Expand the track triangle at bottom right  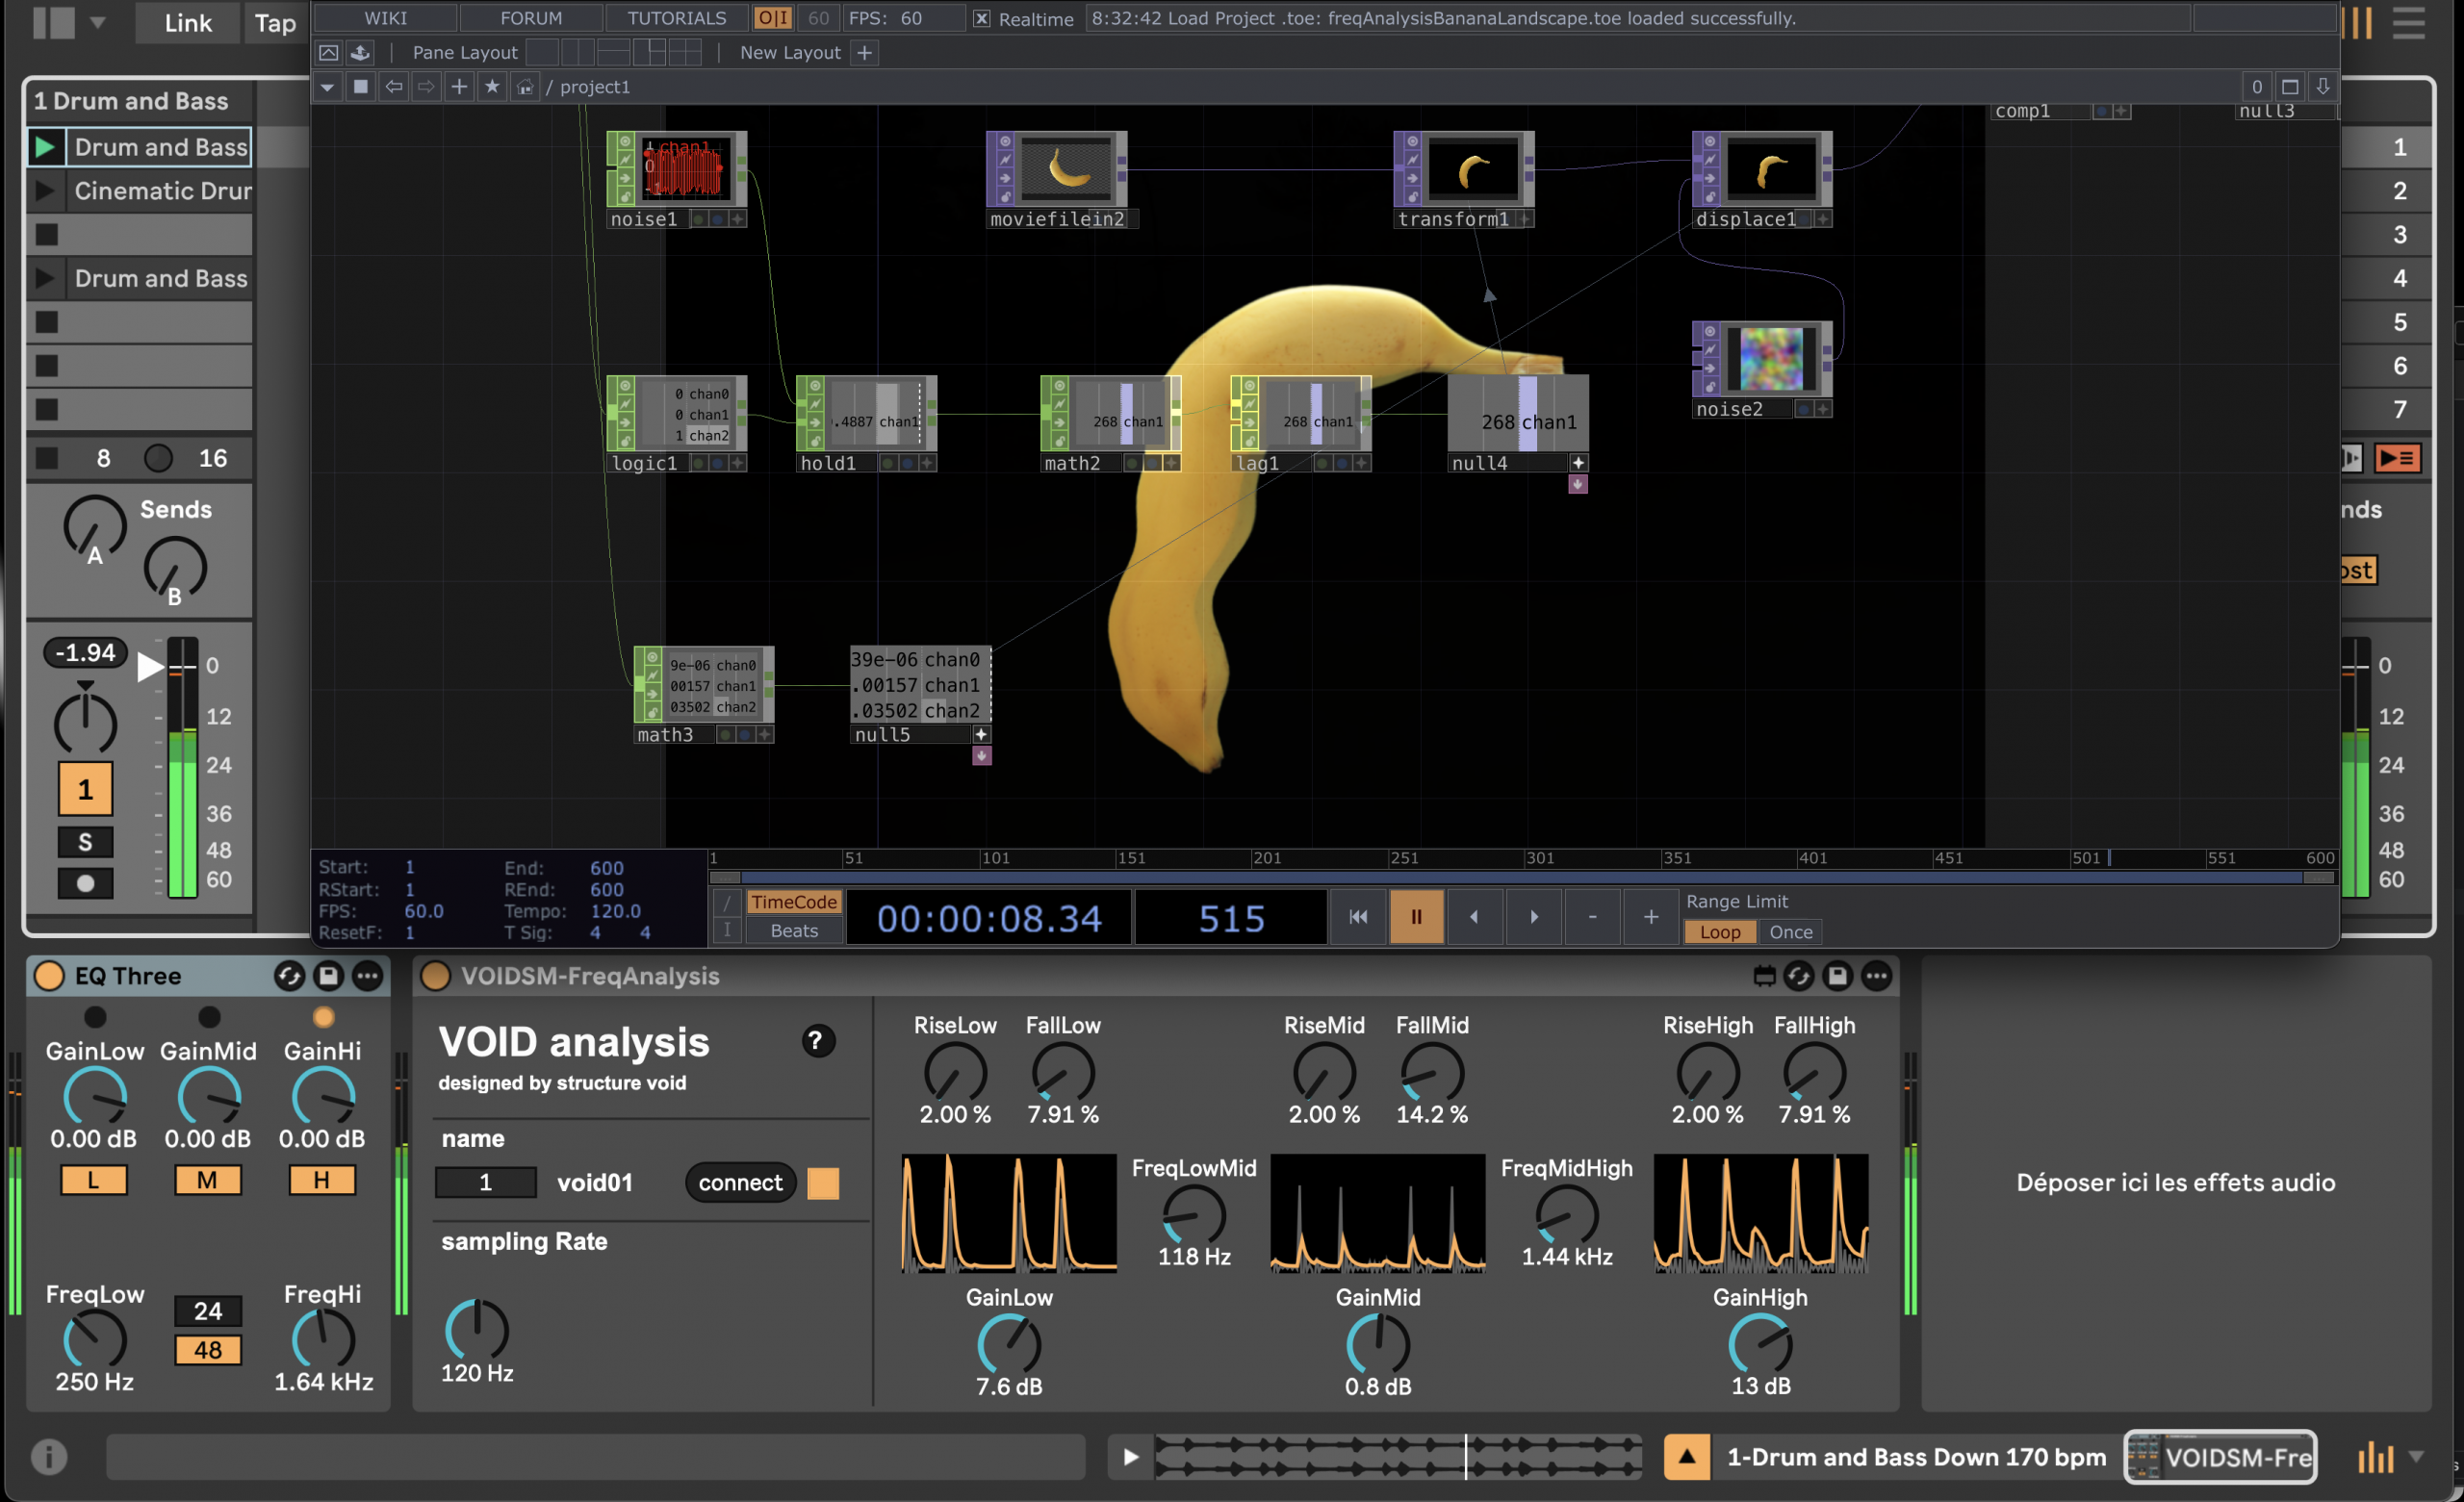[x=2416, y=1456]
